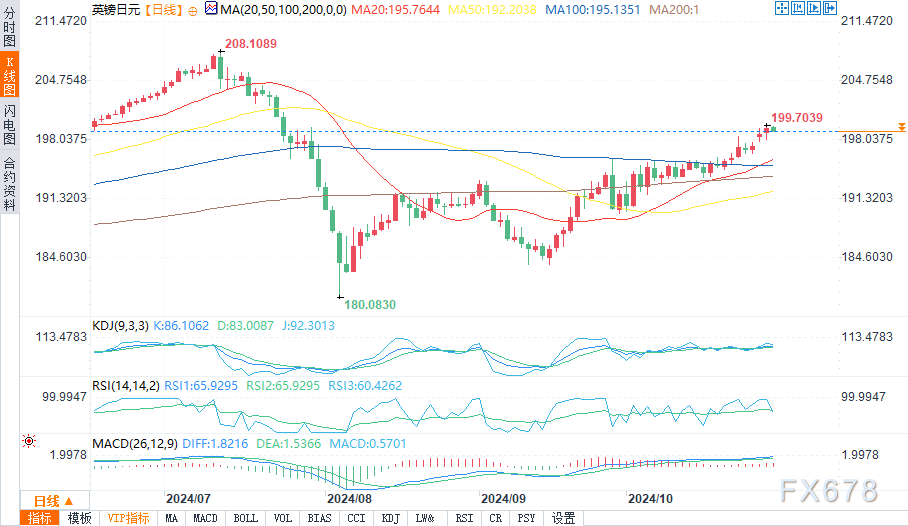Screen dimensions: 908x526
Task: Select the K线图 sidebar tab
Action: (9, 77)
